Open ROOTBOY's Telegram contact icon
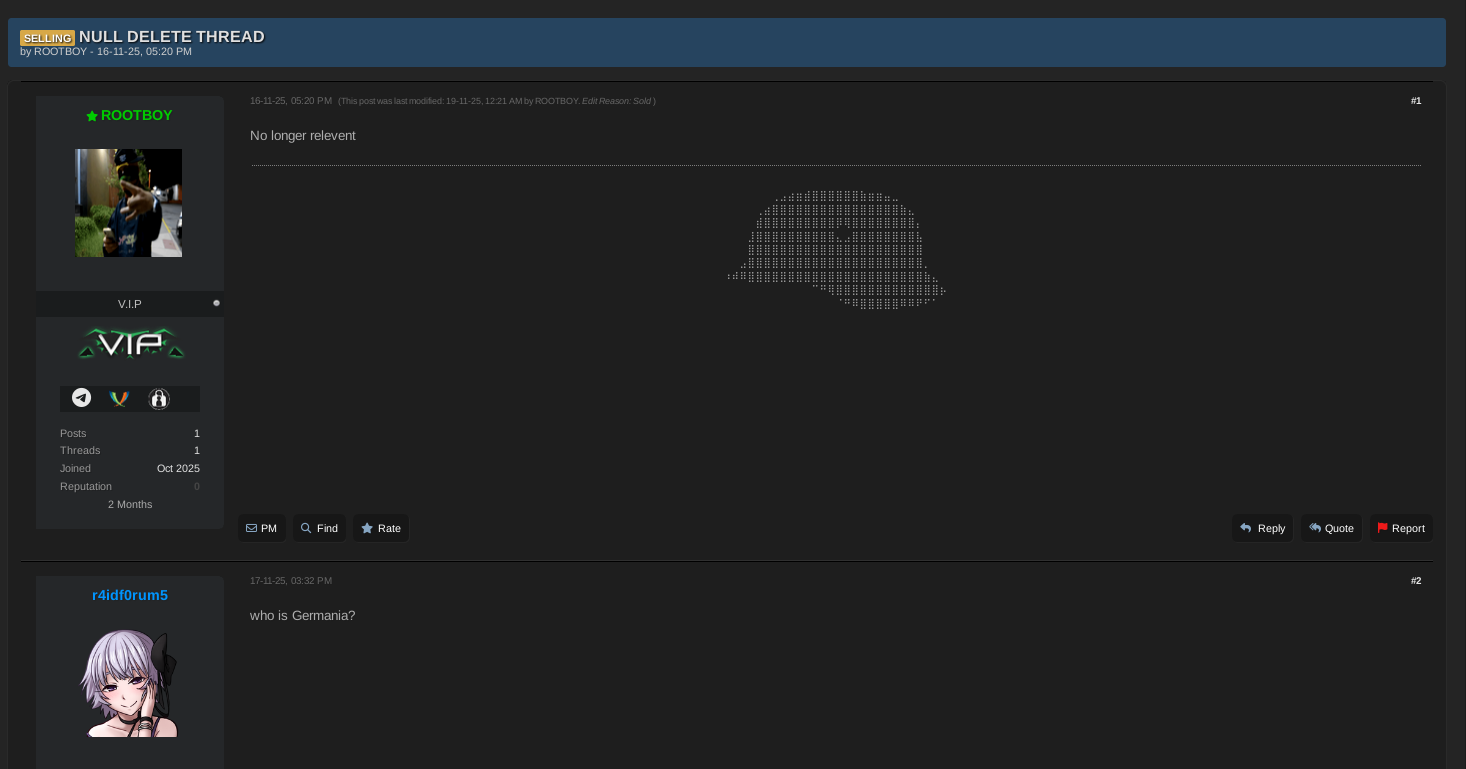 [81, 397]
